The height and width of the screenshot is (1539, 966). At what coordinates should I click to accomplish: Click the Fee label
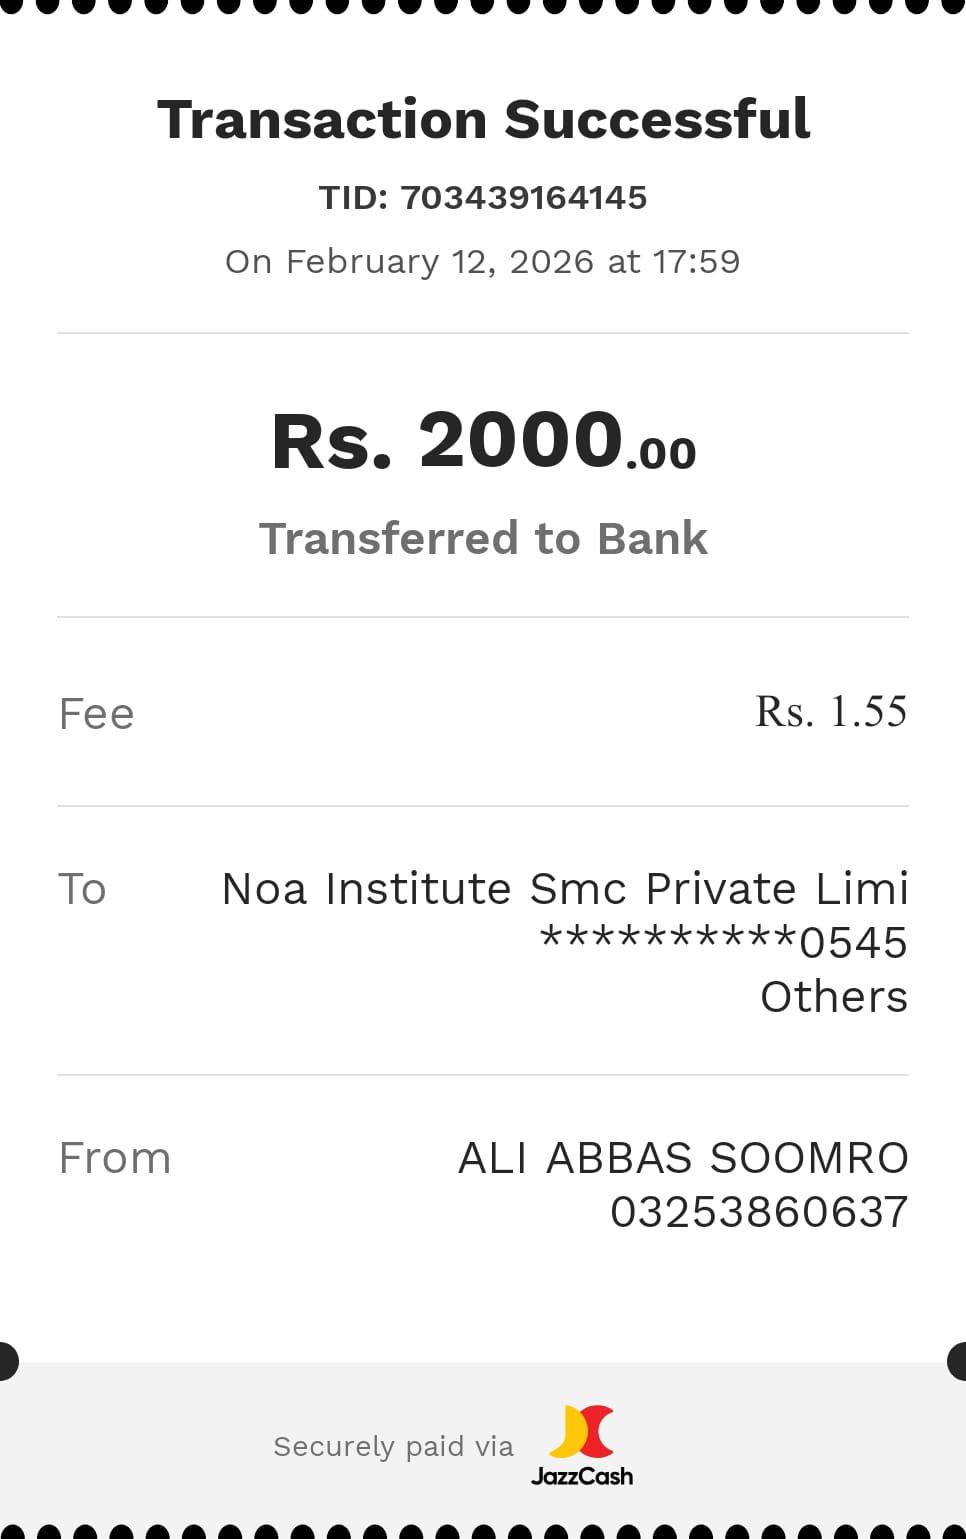[x=97, y=714]
